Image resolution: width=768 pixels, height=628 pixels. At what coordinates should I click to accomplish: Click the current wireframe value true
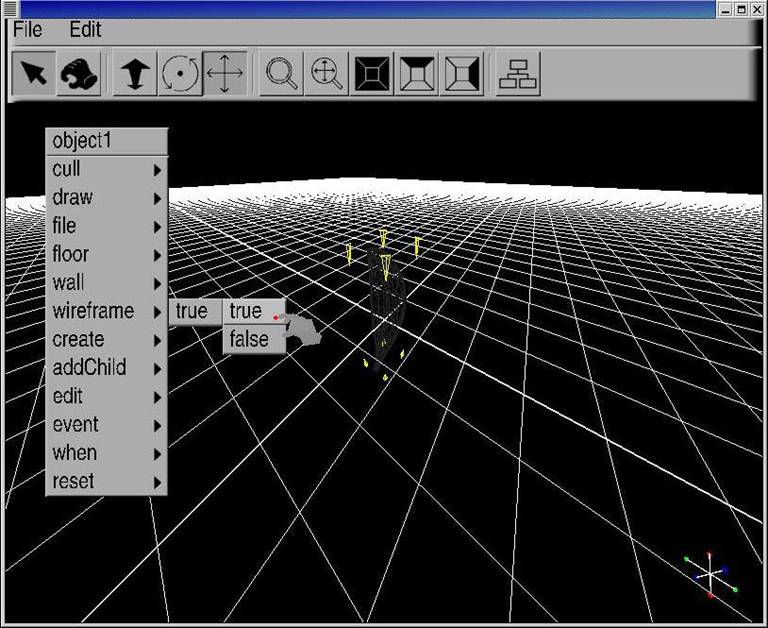(x=195, y=312)
